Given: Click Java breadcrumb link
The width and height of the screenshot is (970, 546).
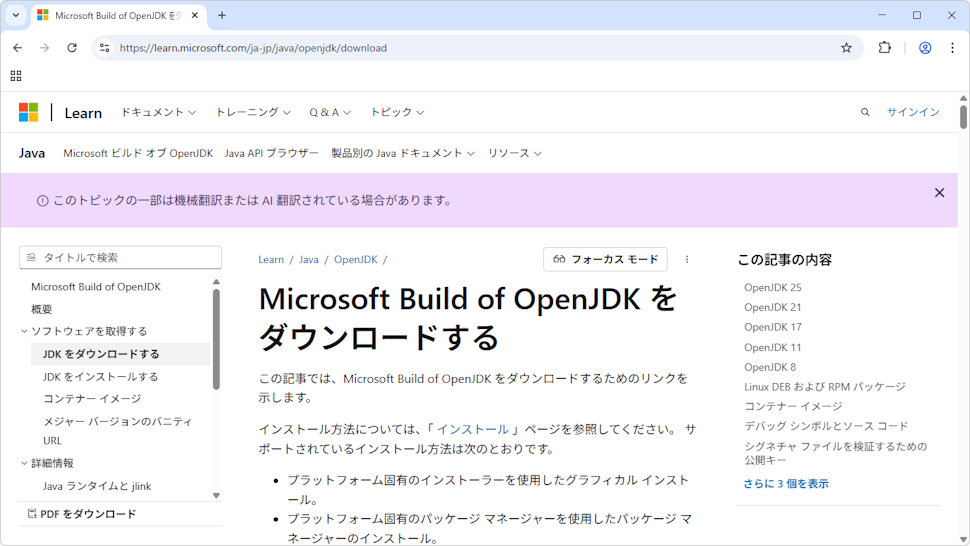Looking at the screenshot, I should click(309, 260).
